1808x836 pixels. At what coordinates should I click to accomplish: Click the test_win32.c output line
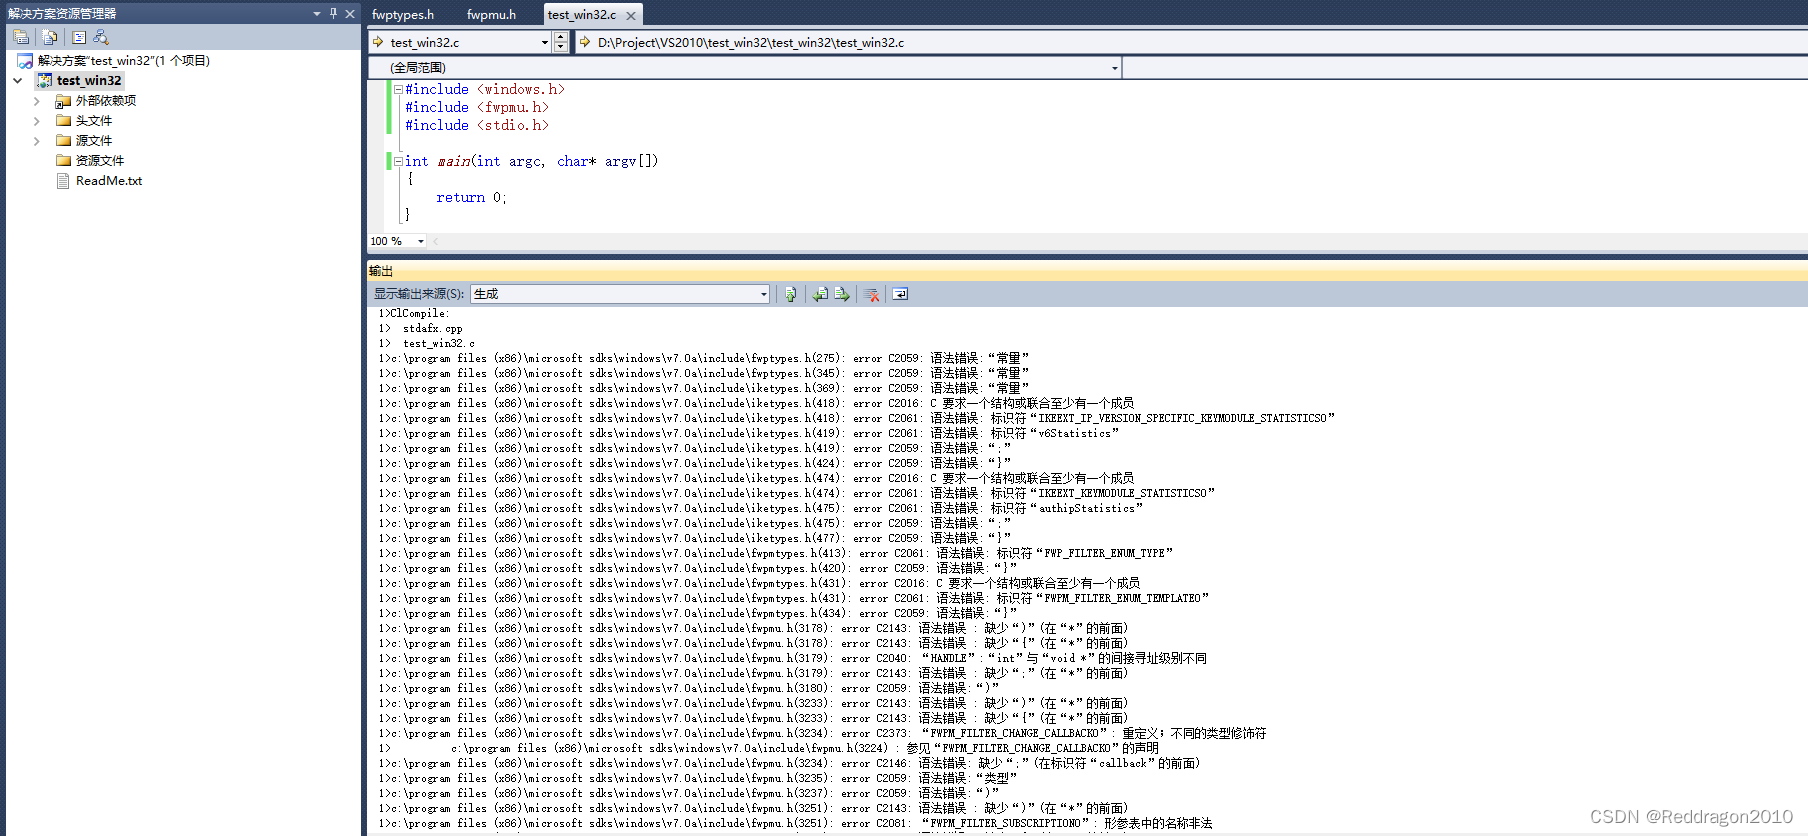427,343
